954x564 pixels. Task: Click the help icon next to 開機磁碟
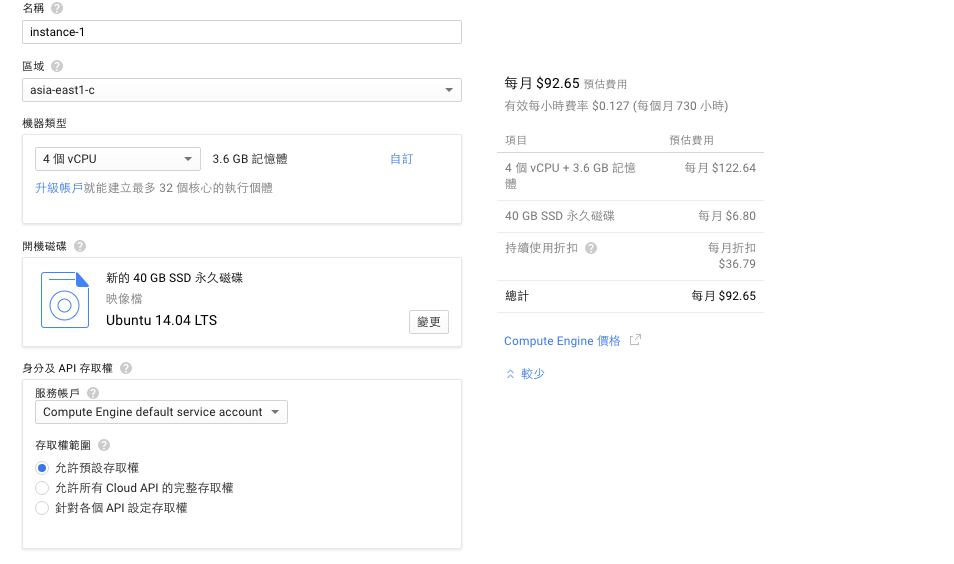(80, 246)
